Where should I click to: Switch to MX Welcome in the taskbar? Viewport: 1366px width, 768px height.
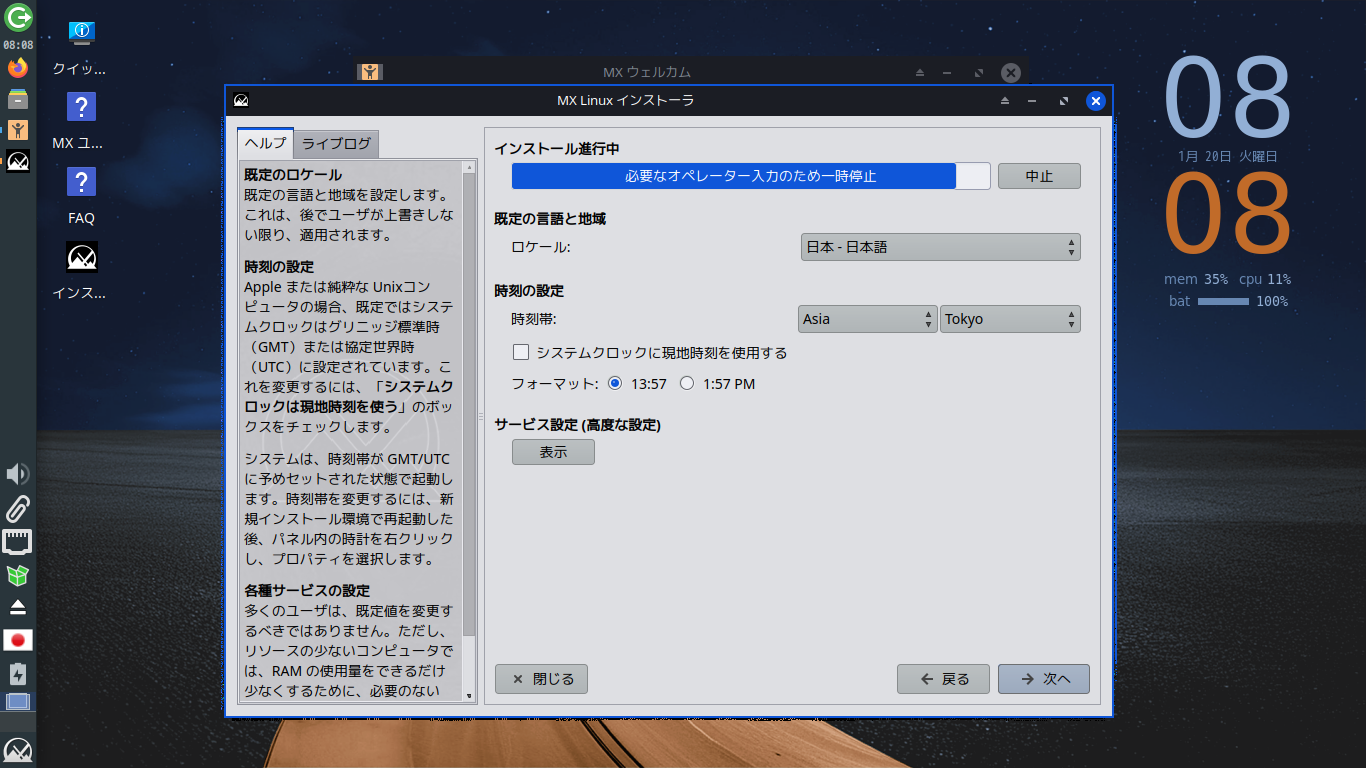[x=18, y=129]
